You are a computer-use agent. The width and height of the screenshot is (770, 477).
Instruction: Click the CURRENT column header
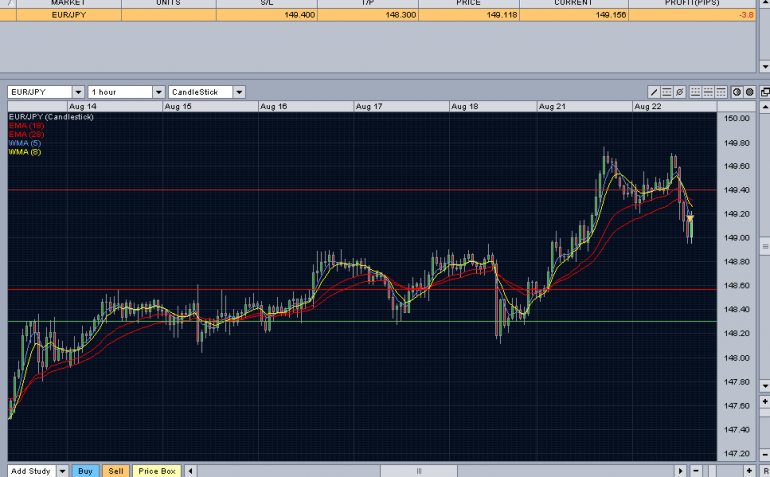point(574,3)
